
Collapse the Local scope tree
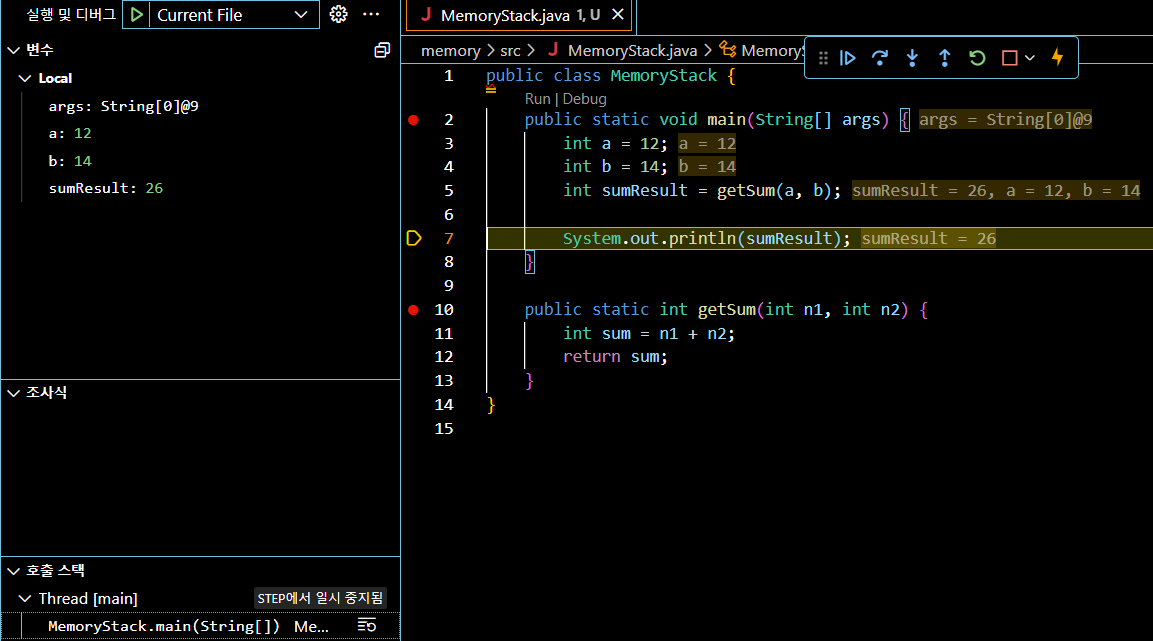pyautogui.click(x=25, y=78)
